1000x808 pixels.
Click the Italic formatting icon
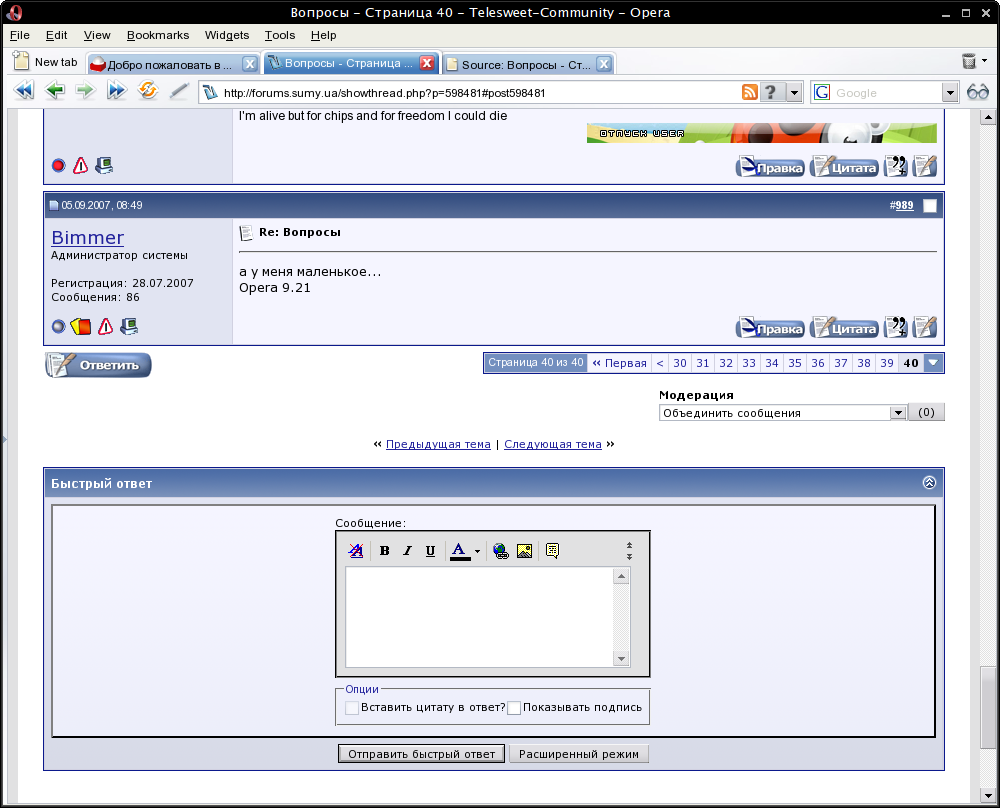tap(407, 551)
